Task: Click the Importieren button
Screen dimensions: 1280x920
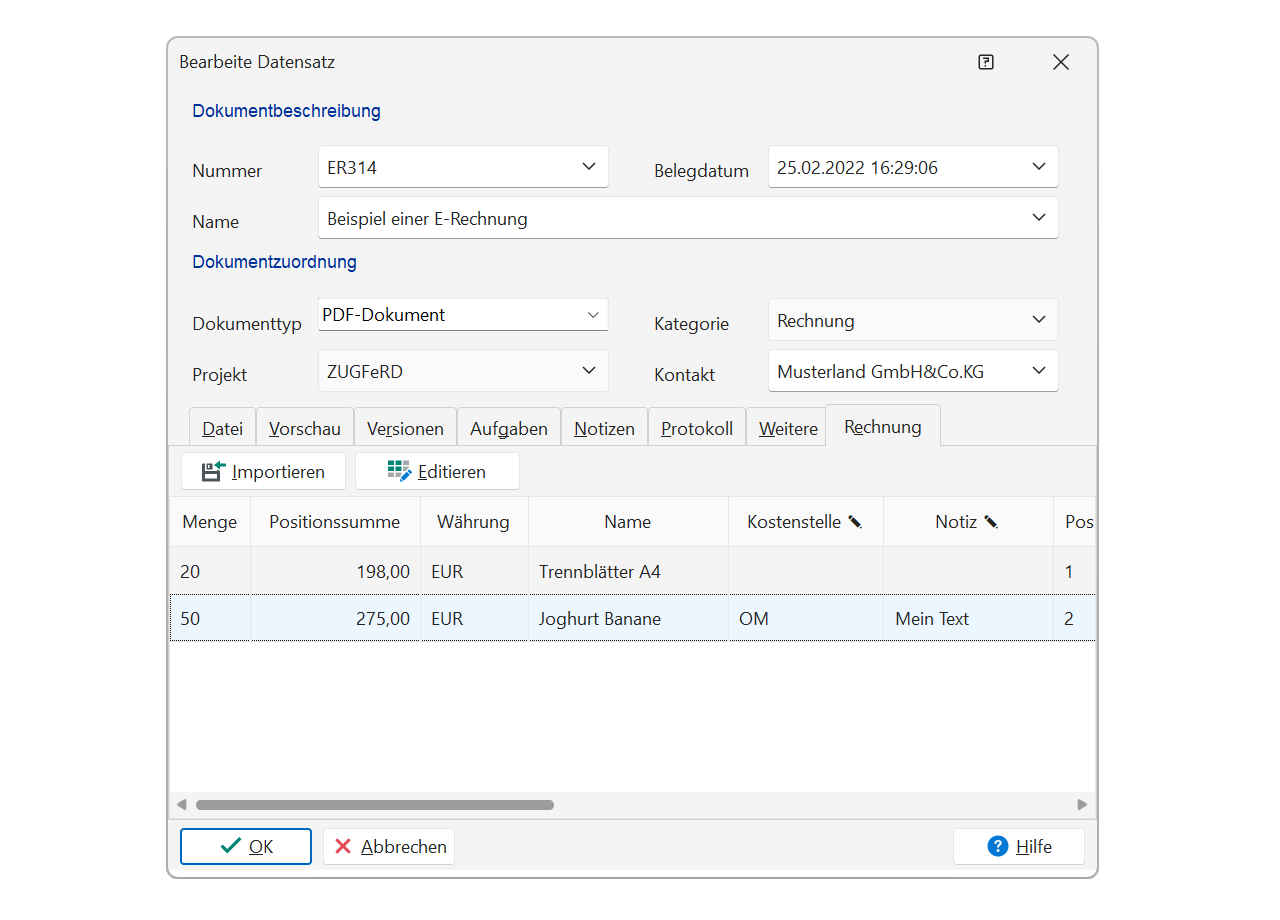Action: click(263, 471)
